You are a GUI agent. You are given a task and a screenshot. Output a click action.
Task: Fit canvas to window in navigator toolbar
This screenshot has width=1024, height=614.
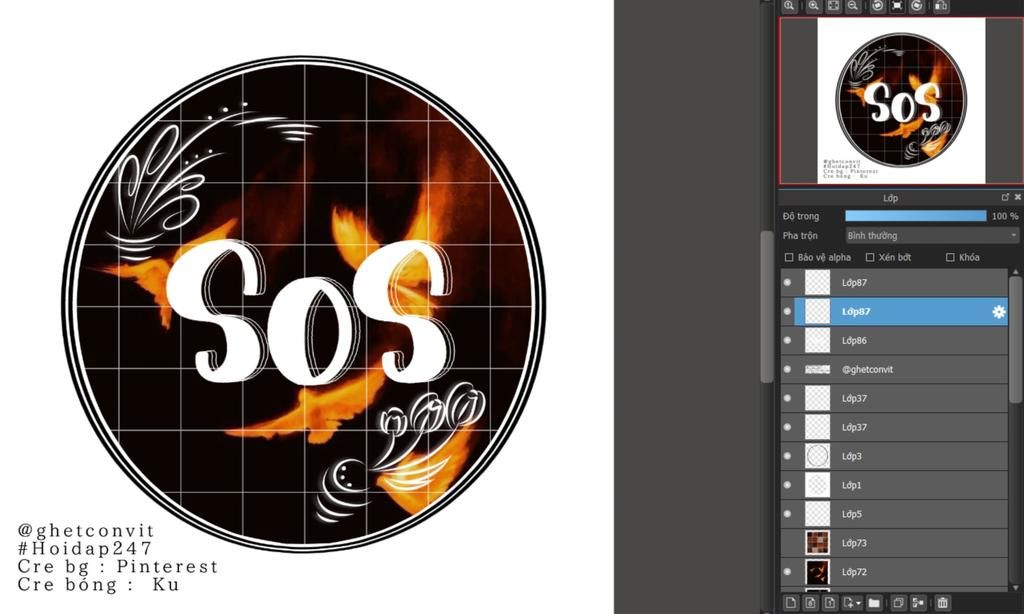pos(833,6)
